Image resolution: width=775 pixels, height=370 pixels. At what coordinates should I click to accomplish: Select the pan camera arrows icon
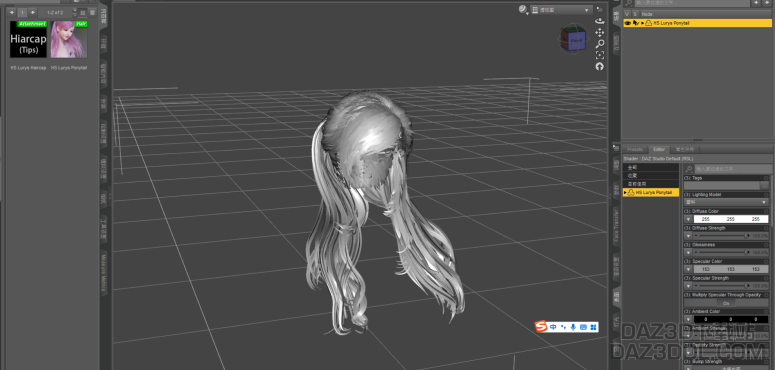point(600,33)
